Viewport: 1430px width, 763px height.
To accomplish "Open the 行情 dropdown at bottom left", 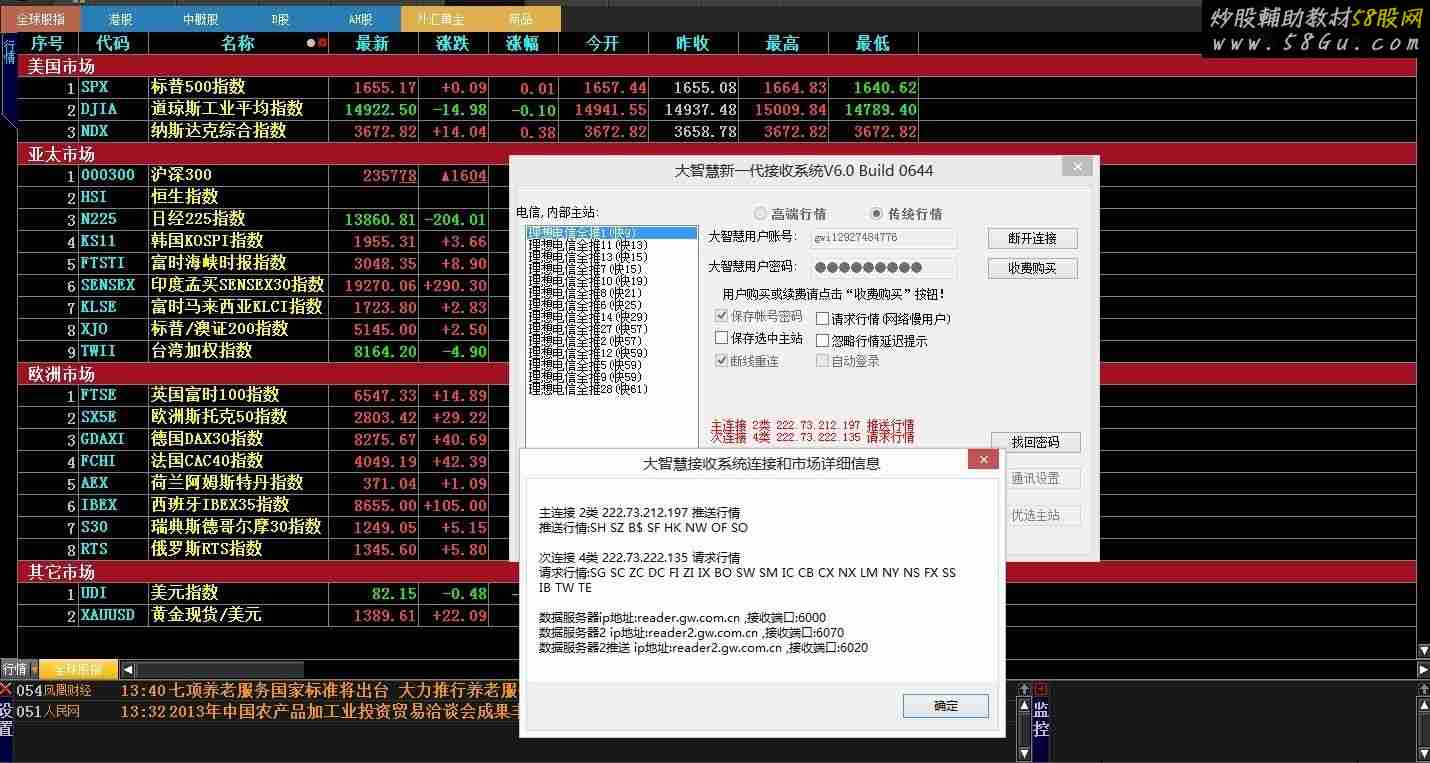I will click(x=19, y=669).
